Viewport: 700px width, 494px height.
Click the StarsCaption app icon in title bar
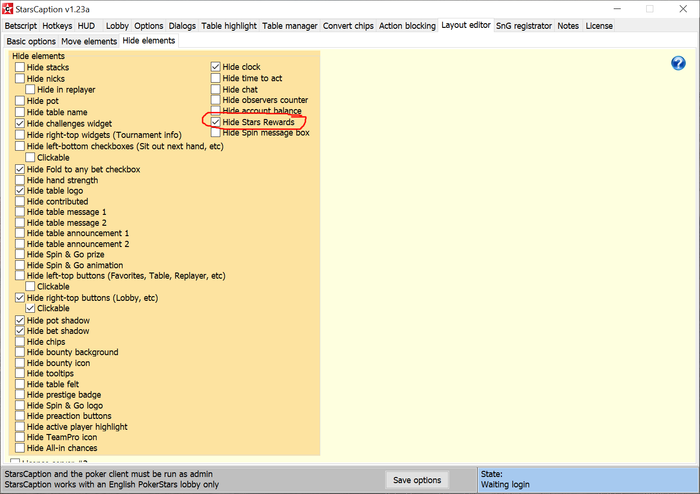(x=8, y=8)
